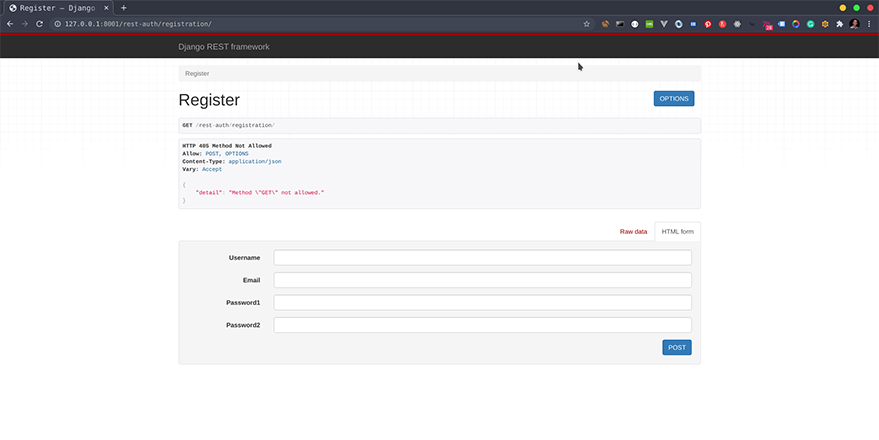View site information icon in address bar

pos(57,24)
